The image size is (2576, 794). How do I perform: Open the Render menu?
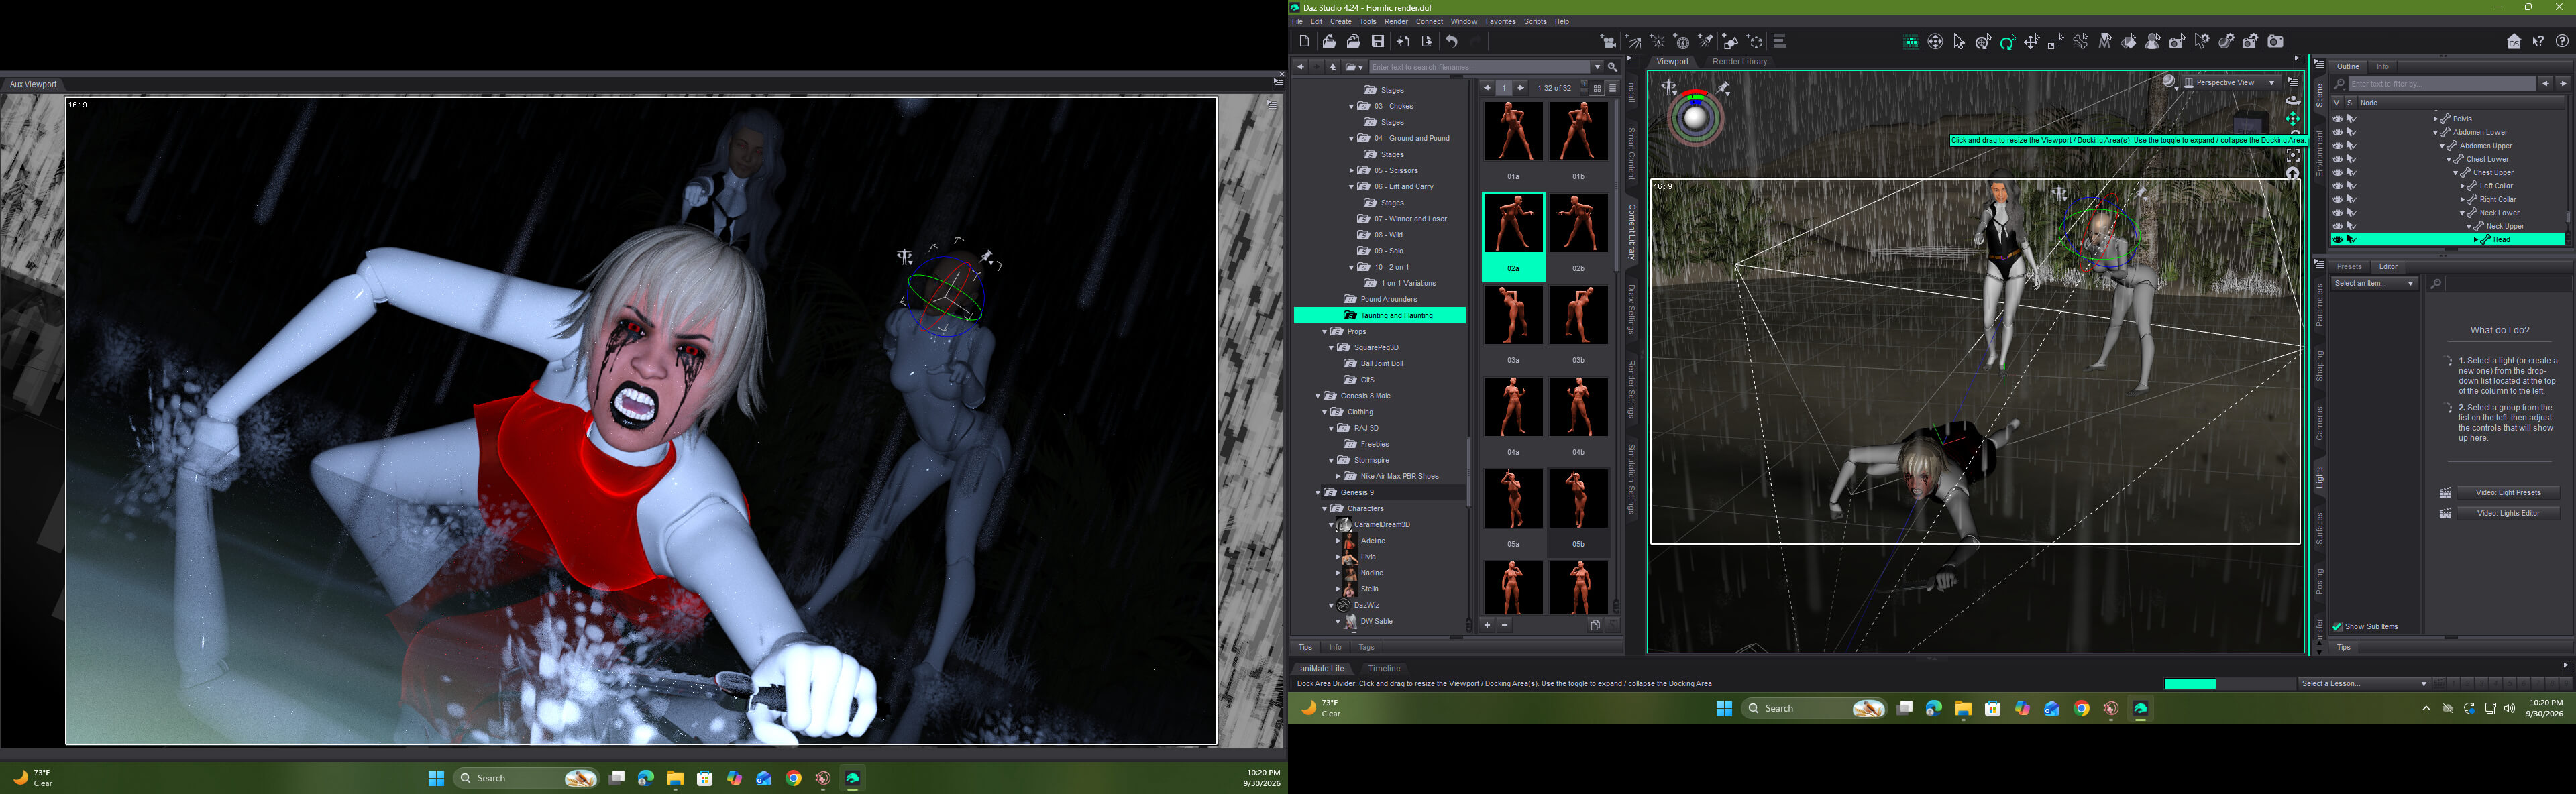pos(1395,22)
